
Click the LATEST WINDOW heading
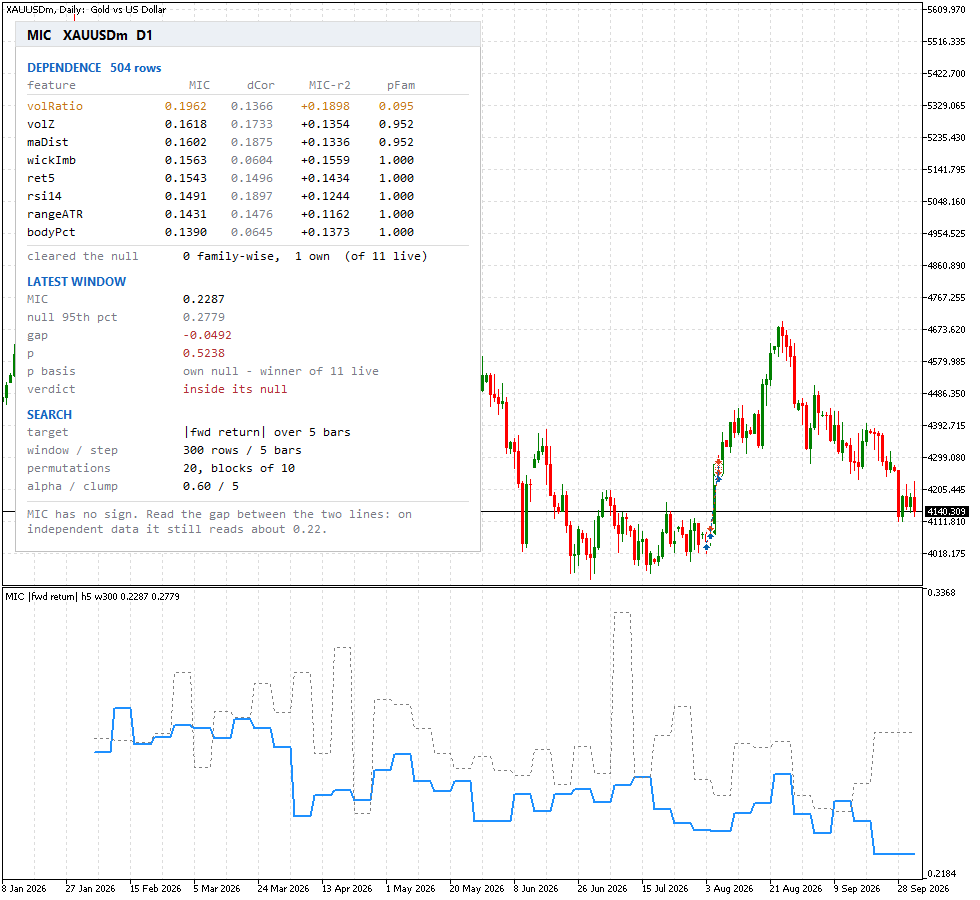[x=76, y=282]
